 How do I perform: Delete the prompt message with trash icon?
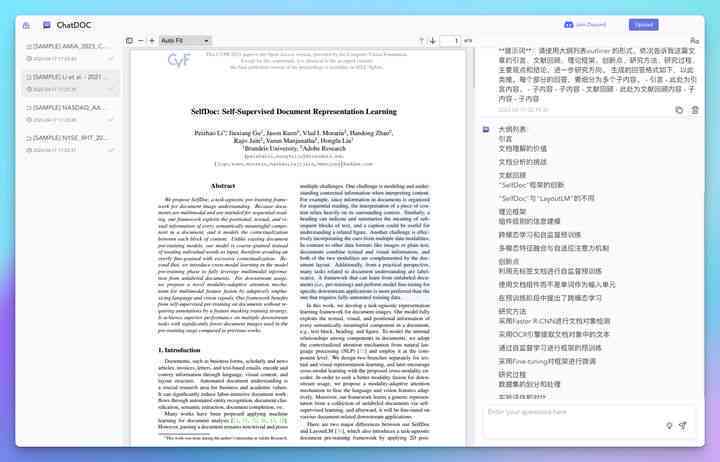695,110
